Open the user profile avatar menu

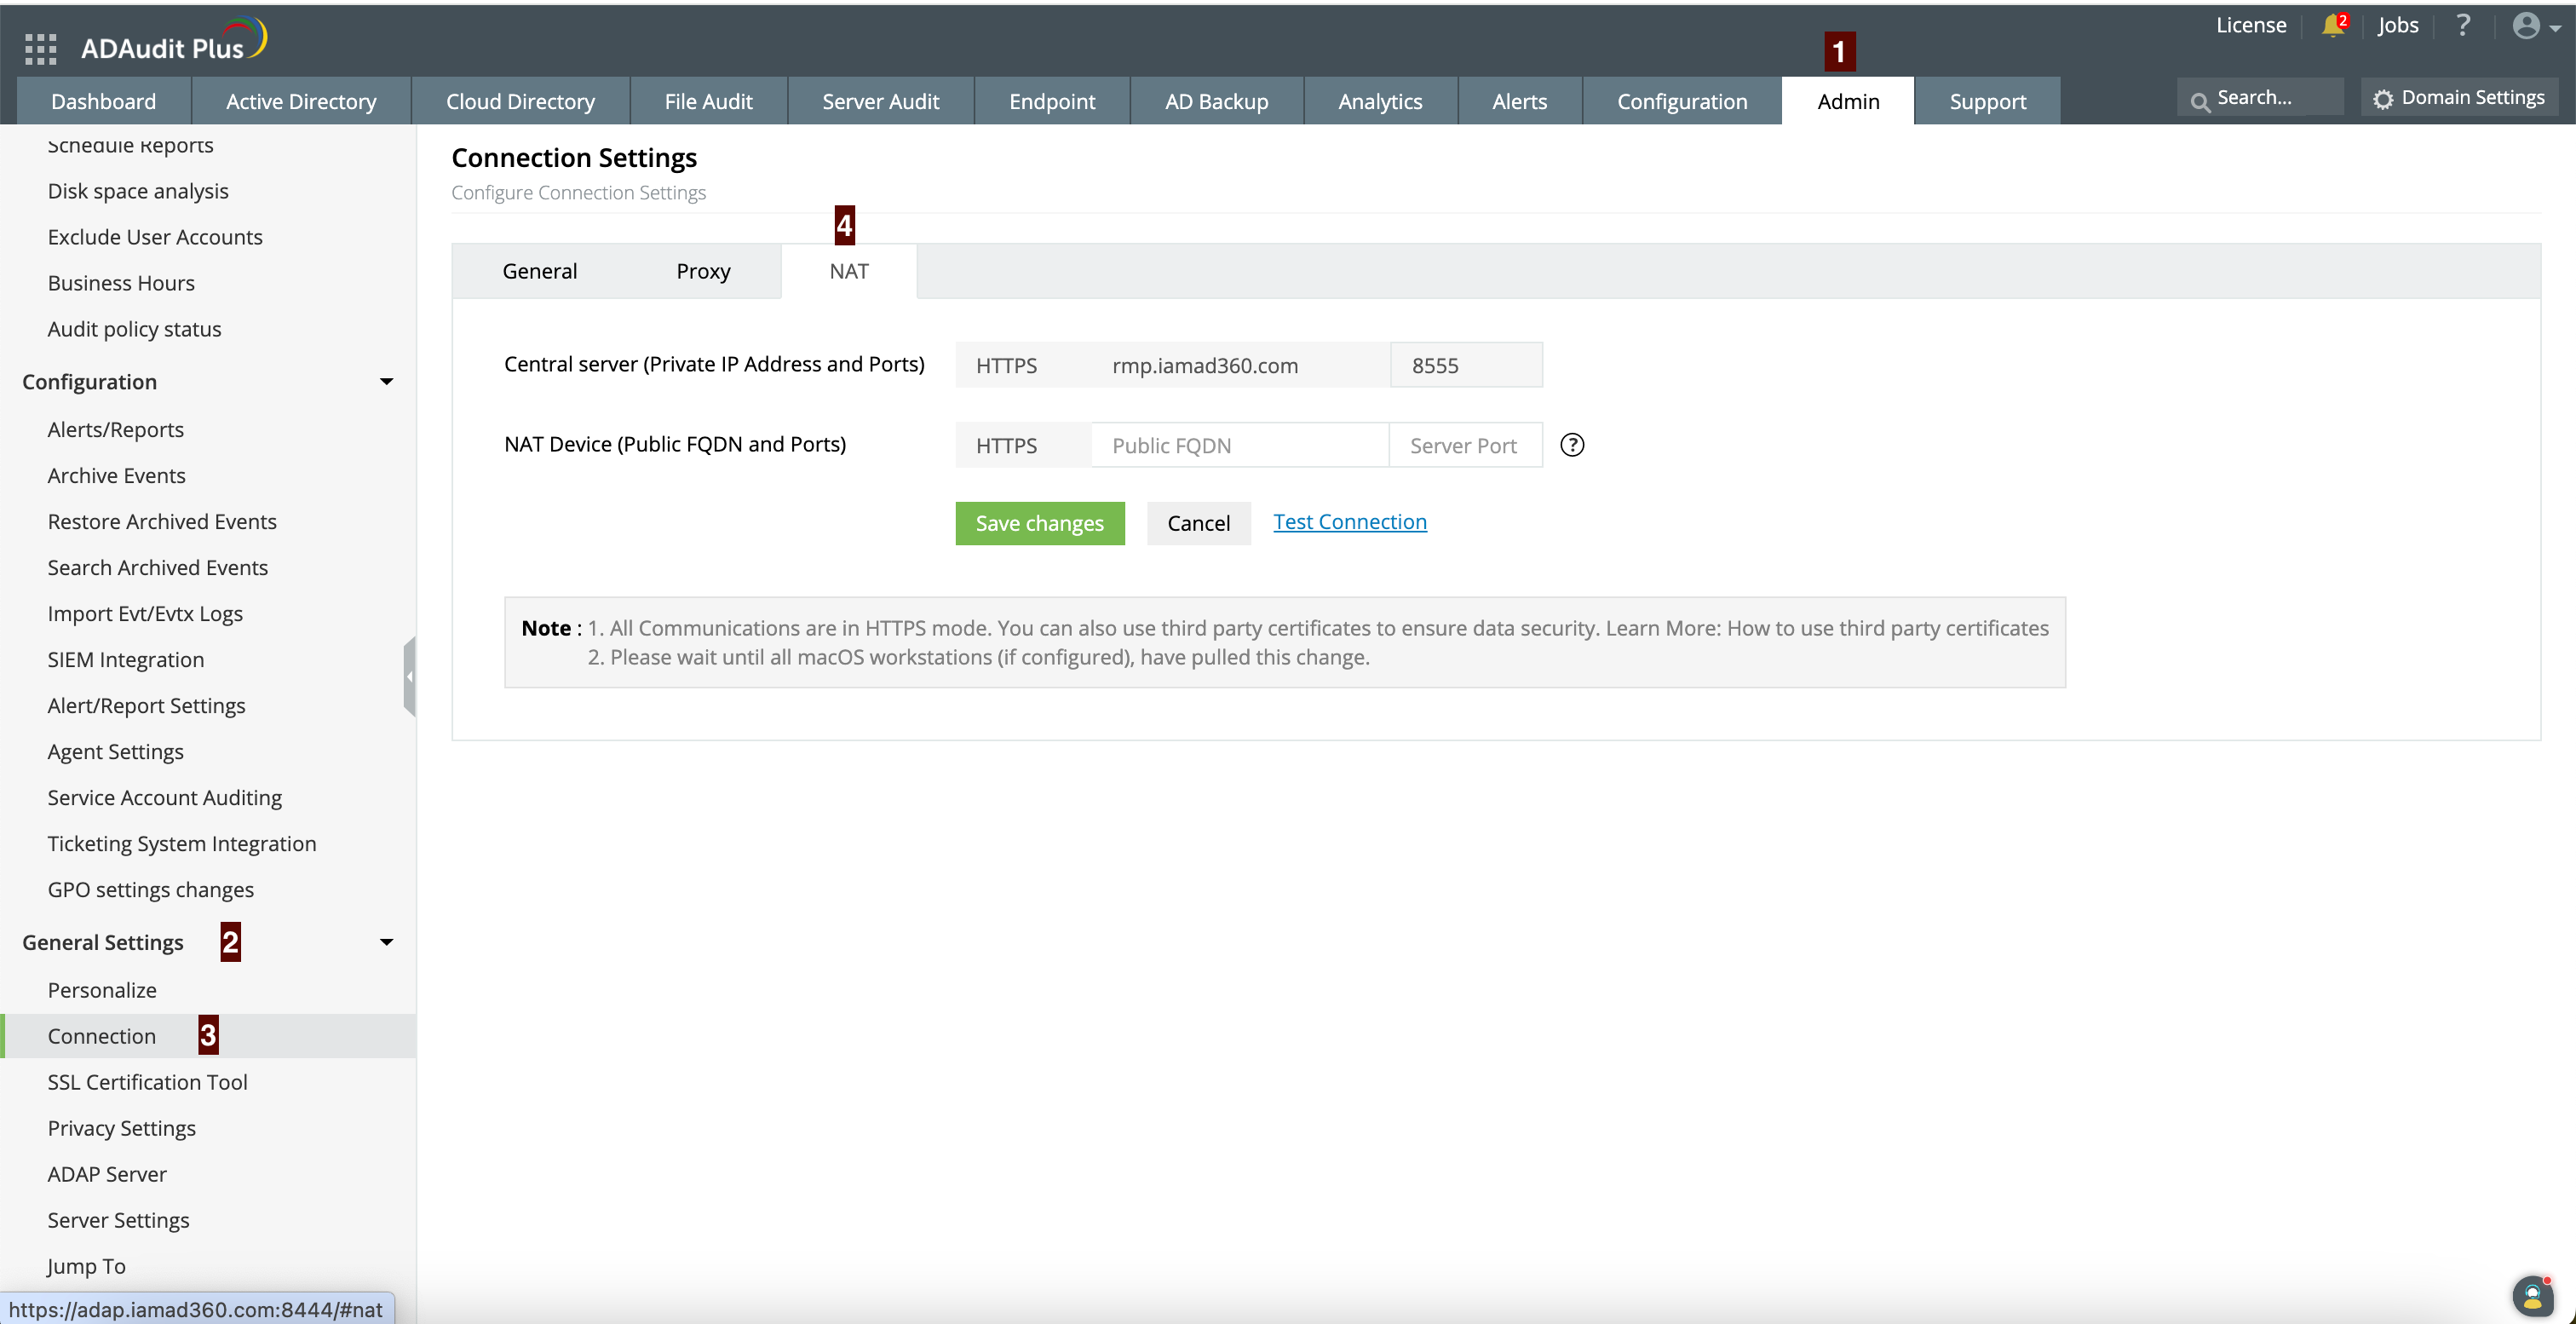pos(2526,26)
